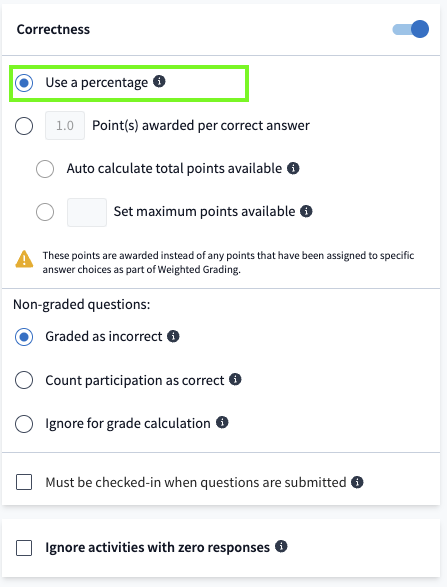This screenshot has height=587, width=447.
Task: Click the points per correct answer field
Action: point(65,125)
